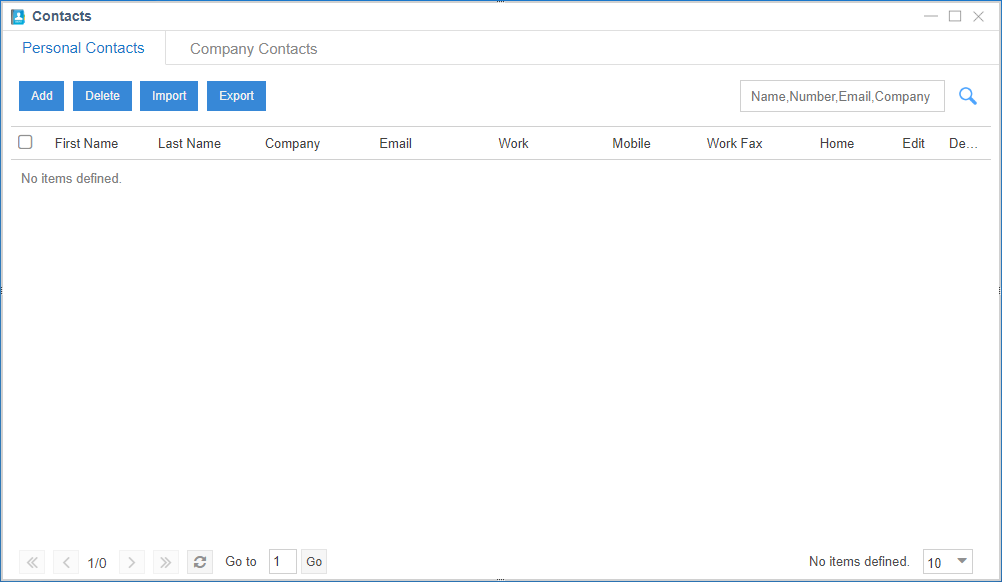The image size is (1002, 582).
Task: Refresh the contacts list
Action: click(200, 562)
